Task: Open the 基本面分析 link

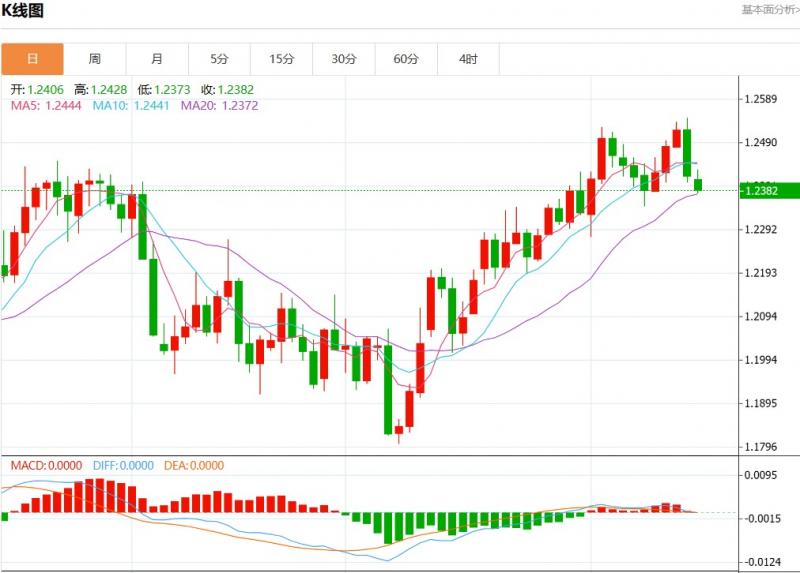Action: pyautogui.click(x=770, y=9)
